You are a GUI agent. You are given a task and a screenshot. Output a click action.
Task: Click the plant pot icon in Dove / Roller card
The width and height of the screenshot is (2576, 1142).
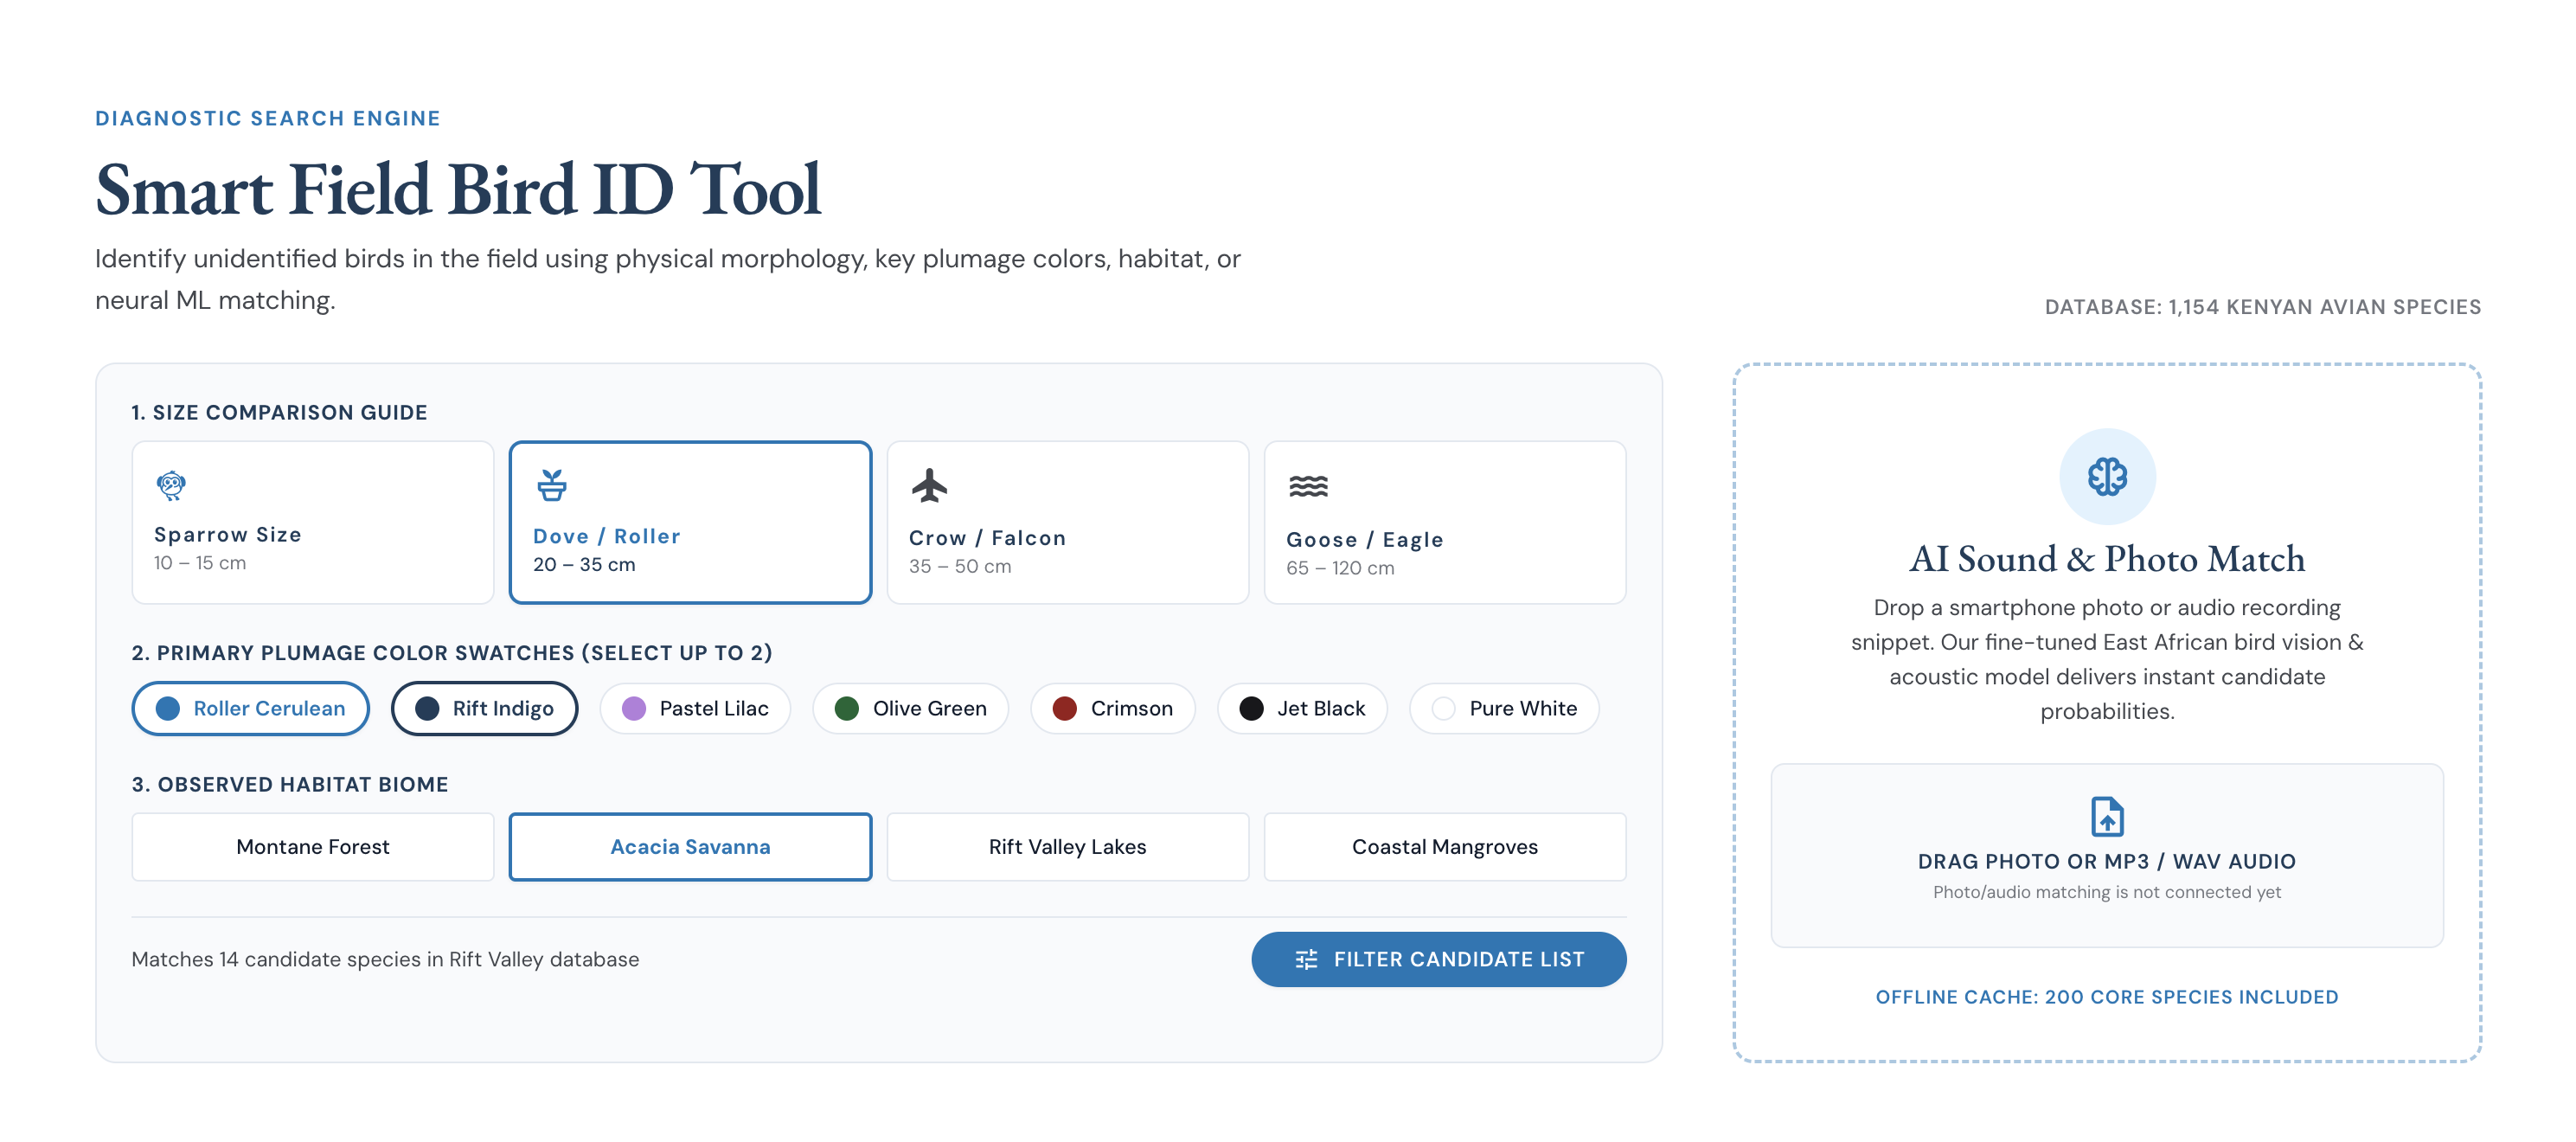552,485
